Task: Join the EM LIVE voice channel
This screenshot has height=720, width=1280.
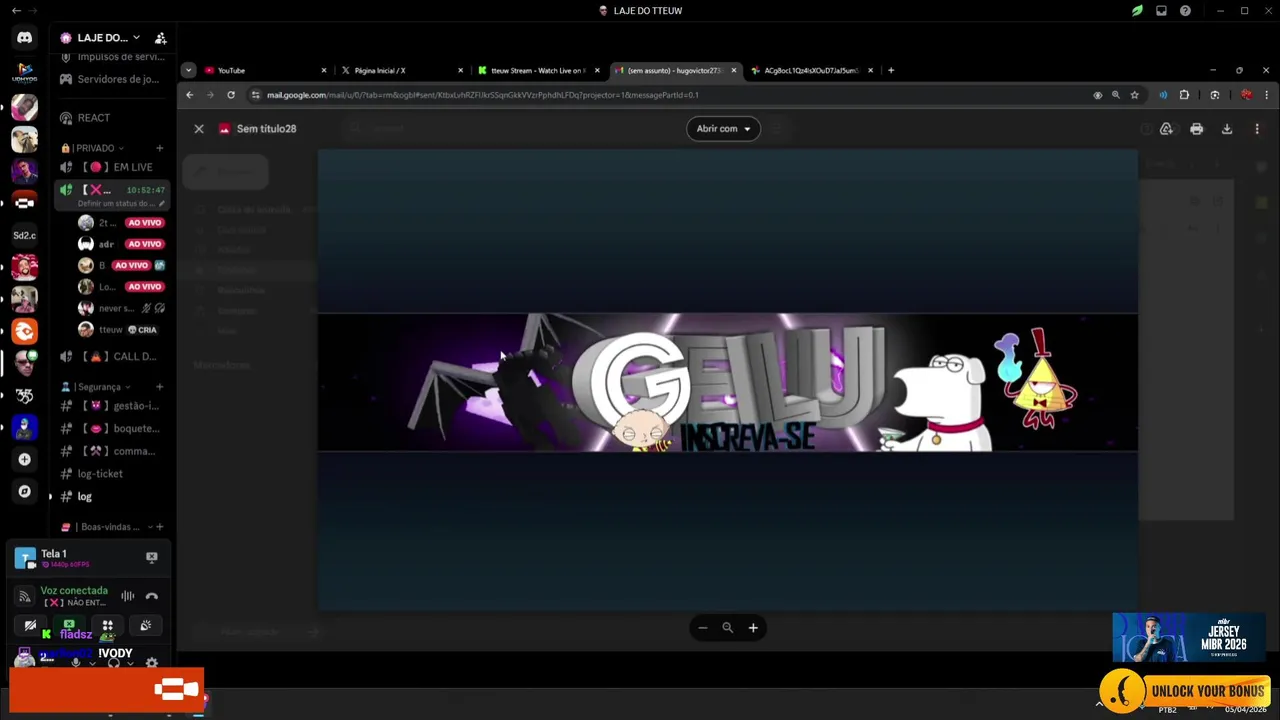Action: coord(109,167)
